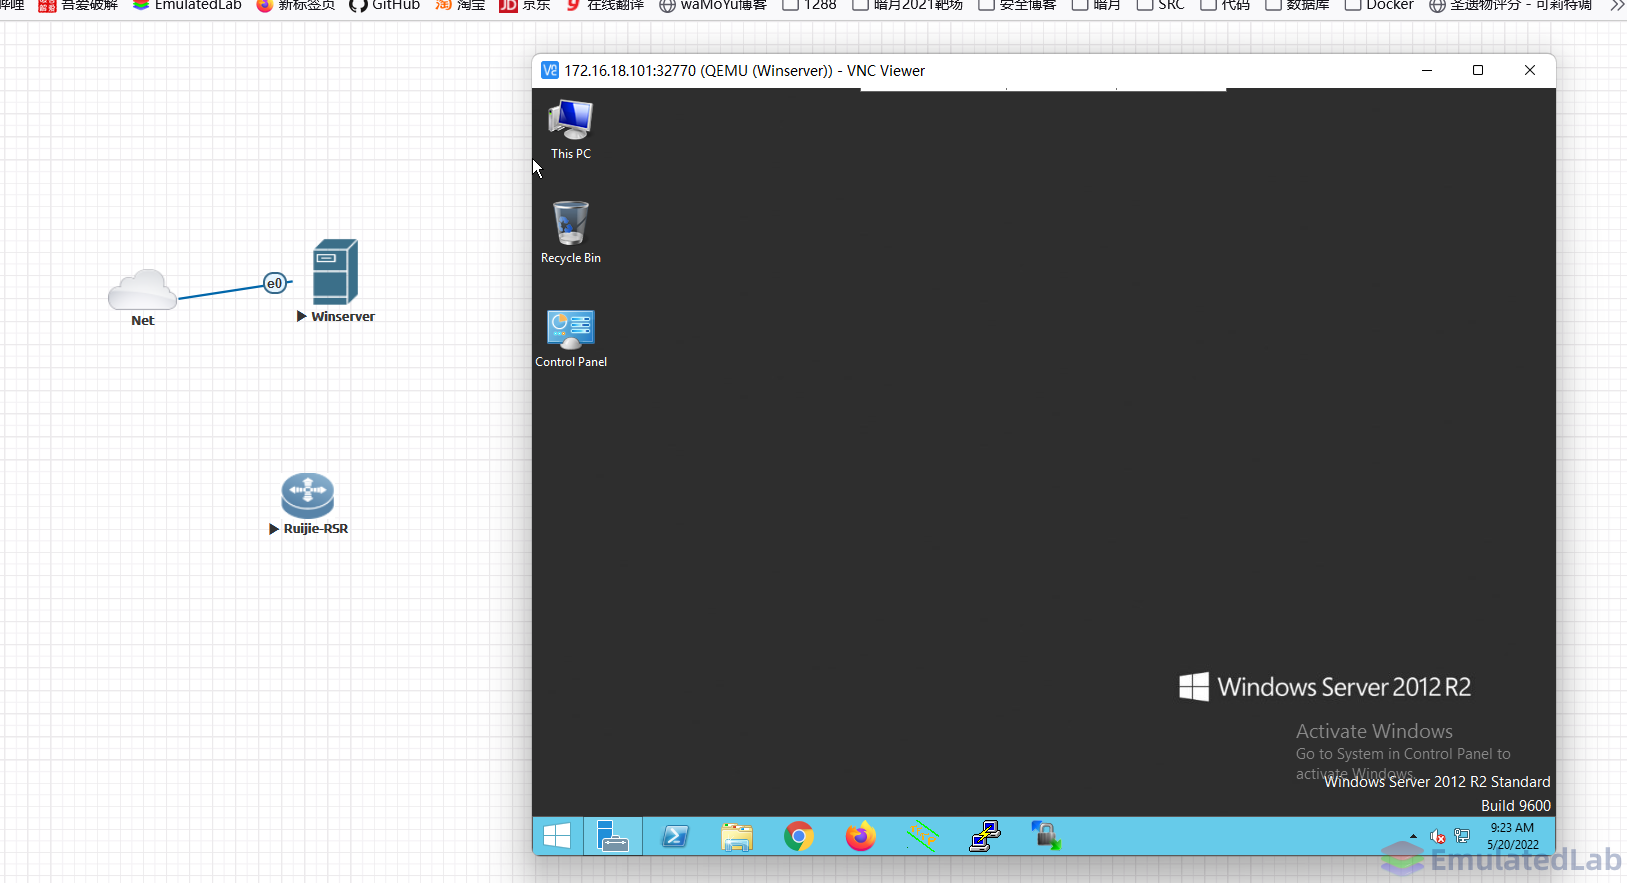Open the EmulatedLab bookmark

[x=187, y=5]
